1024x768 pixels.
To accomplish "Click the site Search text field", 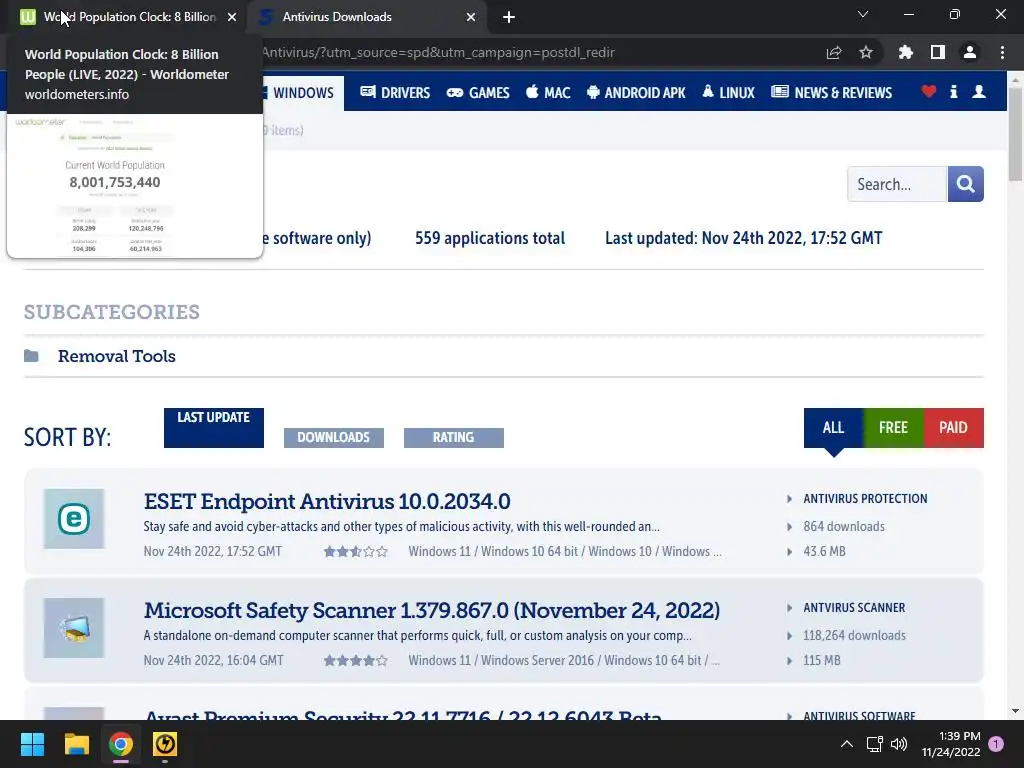I will [897, 184].
